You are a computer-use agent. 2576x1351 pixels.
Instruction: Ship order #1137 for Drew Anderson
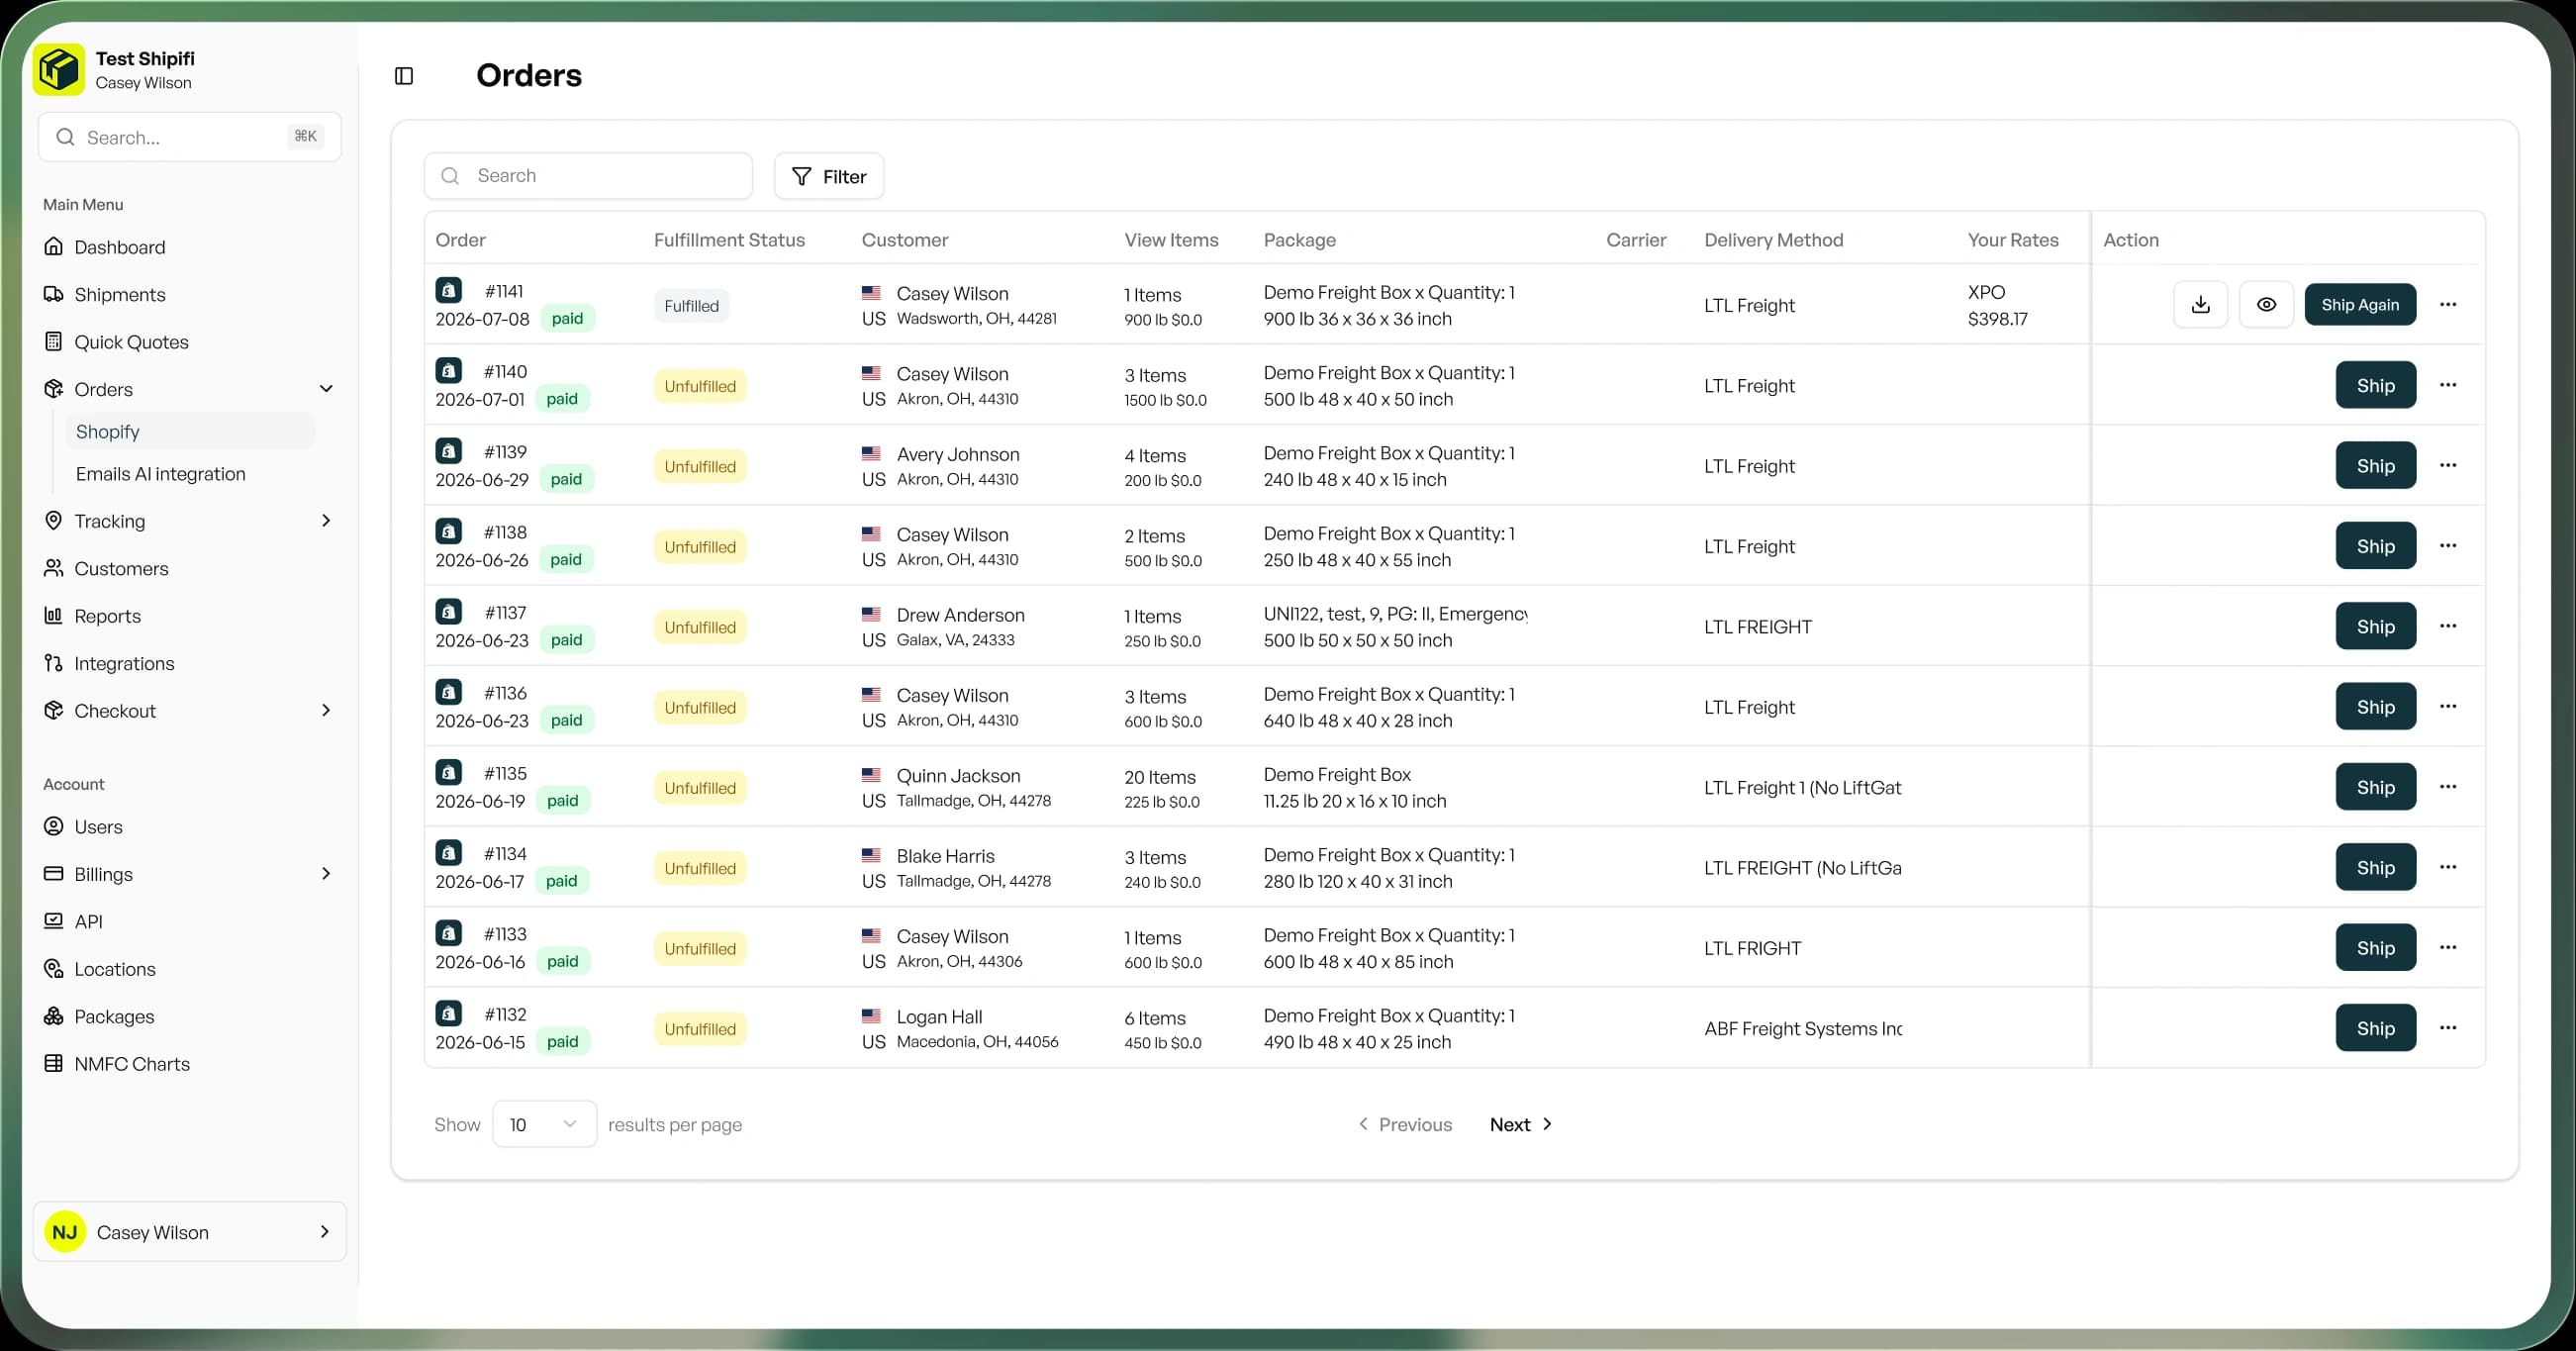[x=2376, y=626]
